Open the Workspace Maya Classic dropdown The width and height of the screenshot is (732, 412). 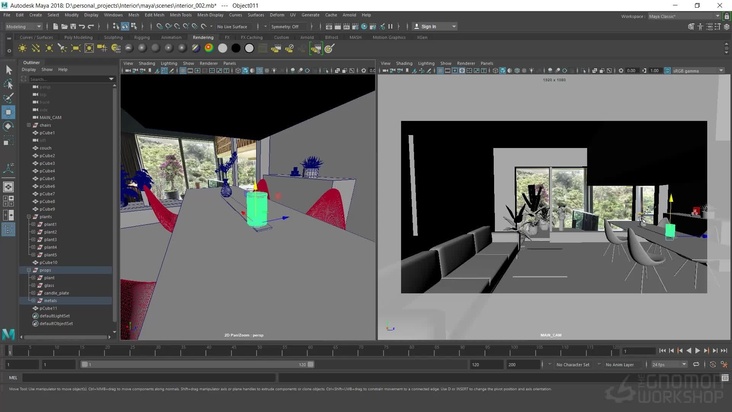click(x=683, y=15)
